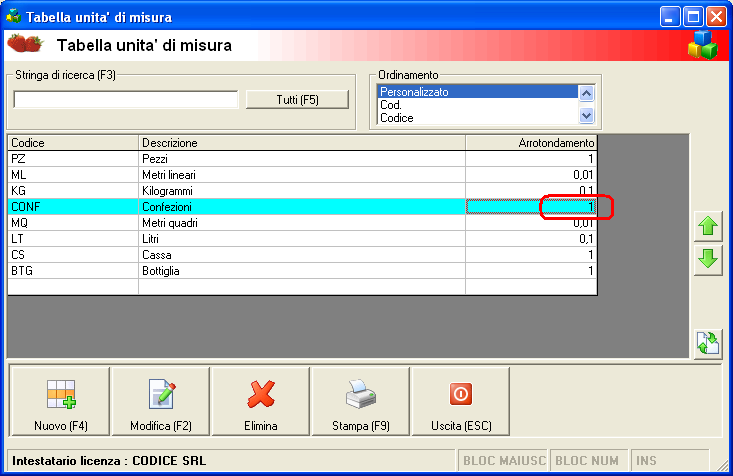Image resolution: width=733 pixels, height=476 pixels.
Task: Focus the Stringa di ricerca field
Action: tap(126, 100)
